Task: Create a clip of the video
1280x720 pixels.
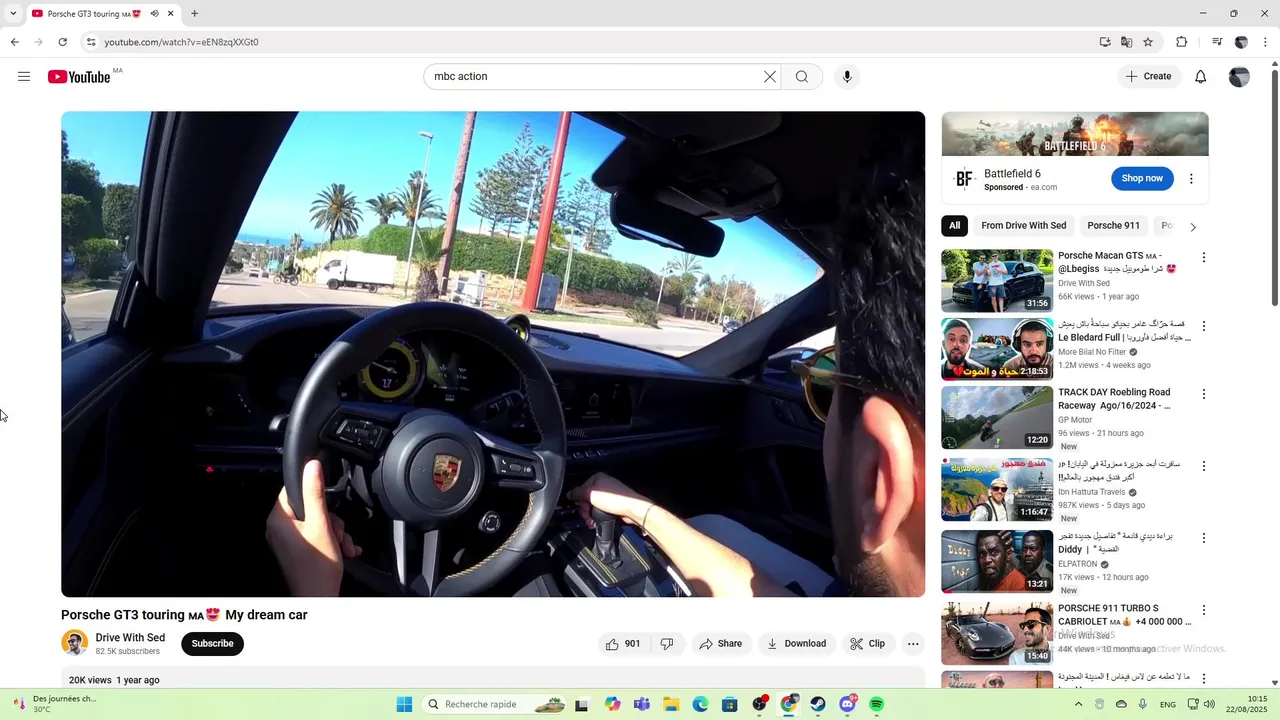Action: (x=868, y=644)
